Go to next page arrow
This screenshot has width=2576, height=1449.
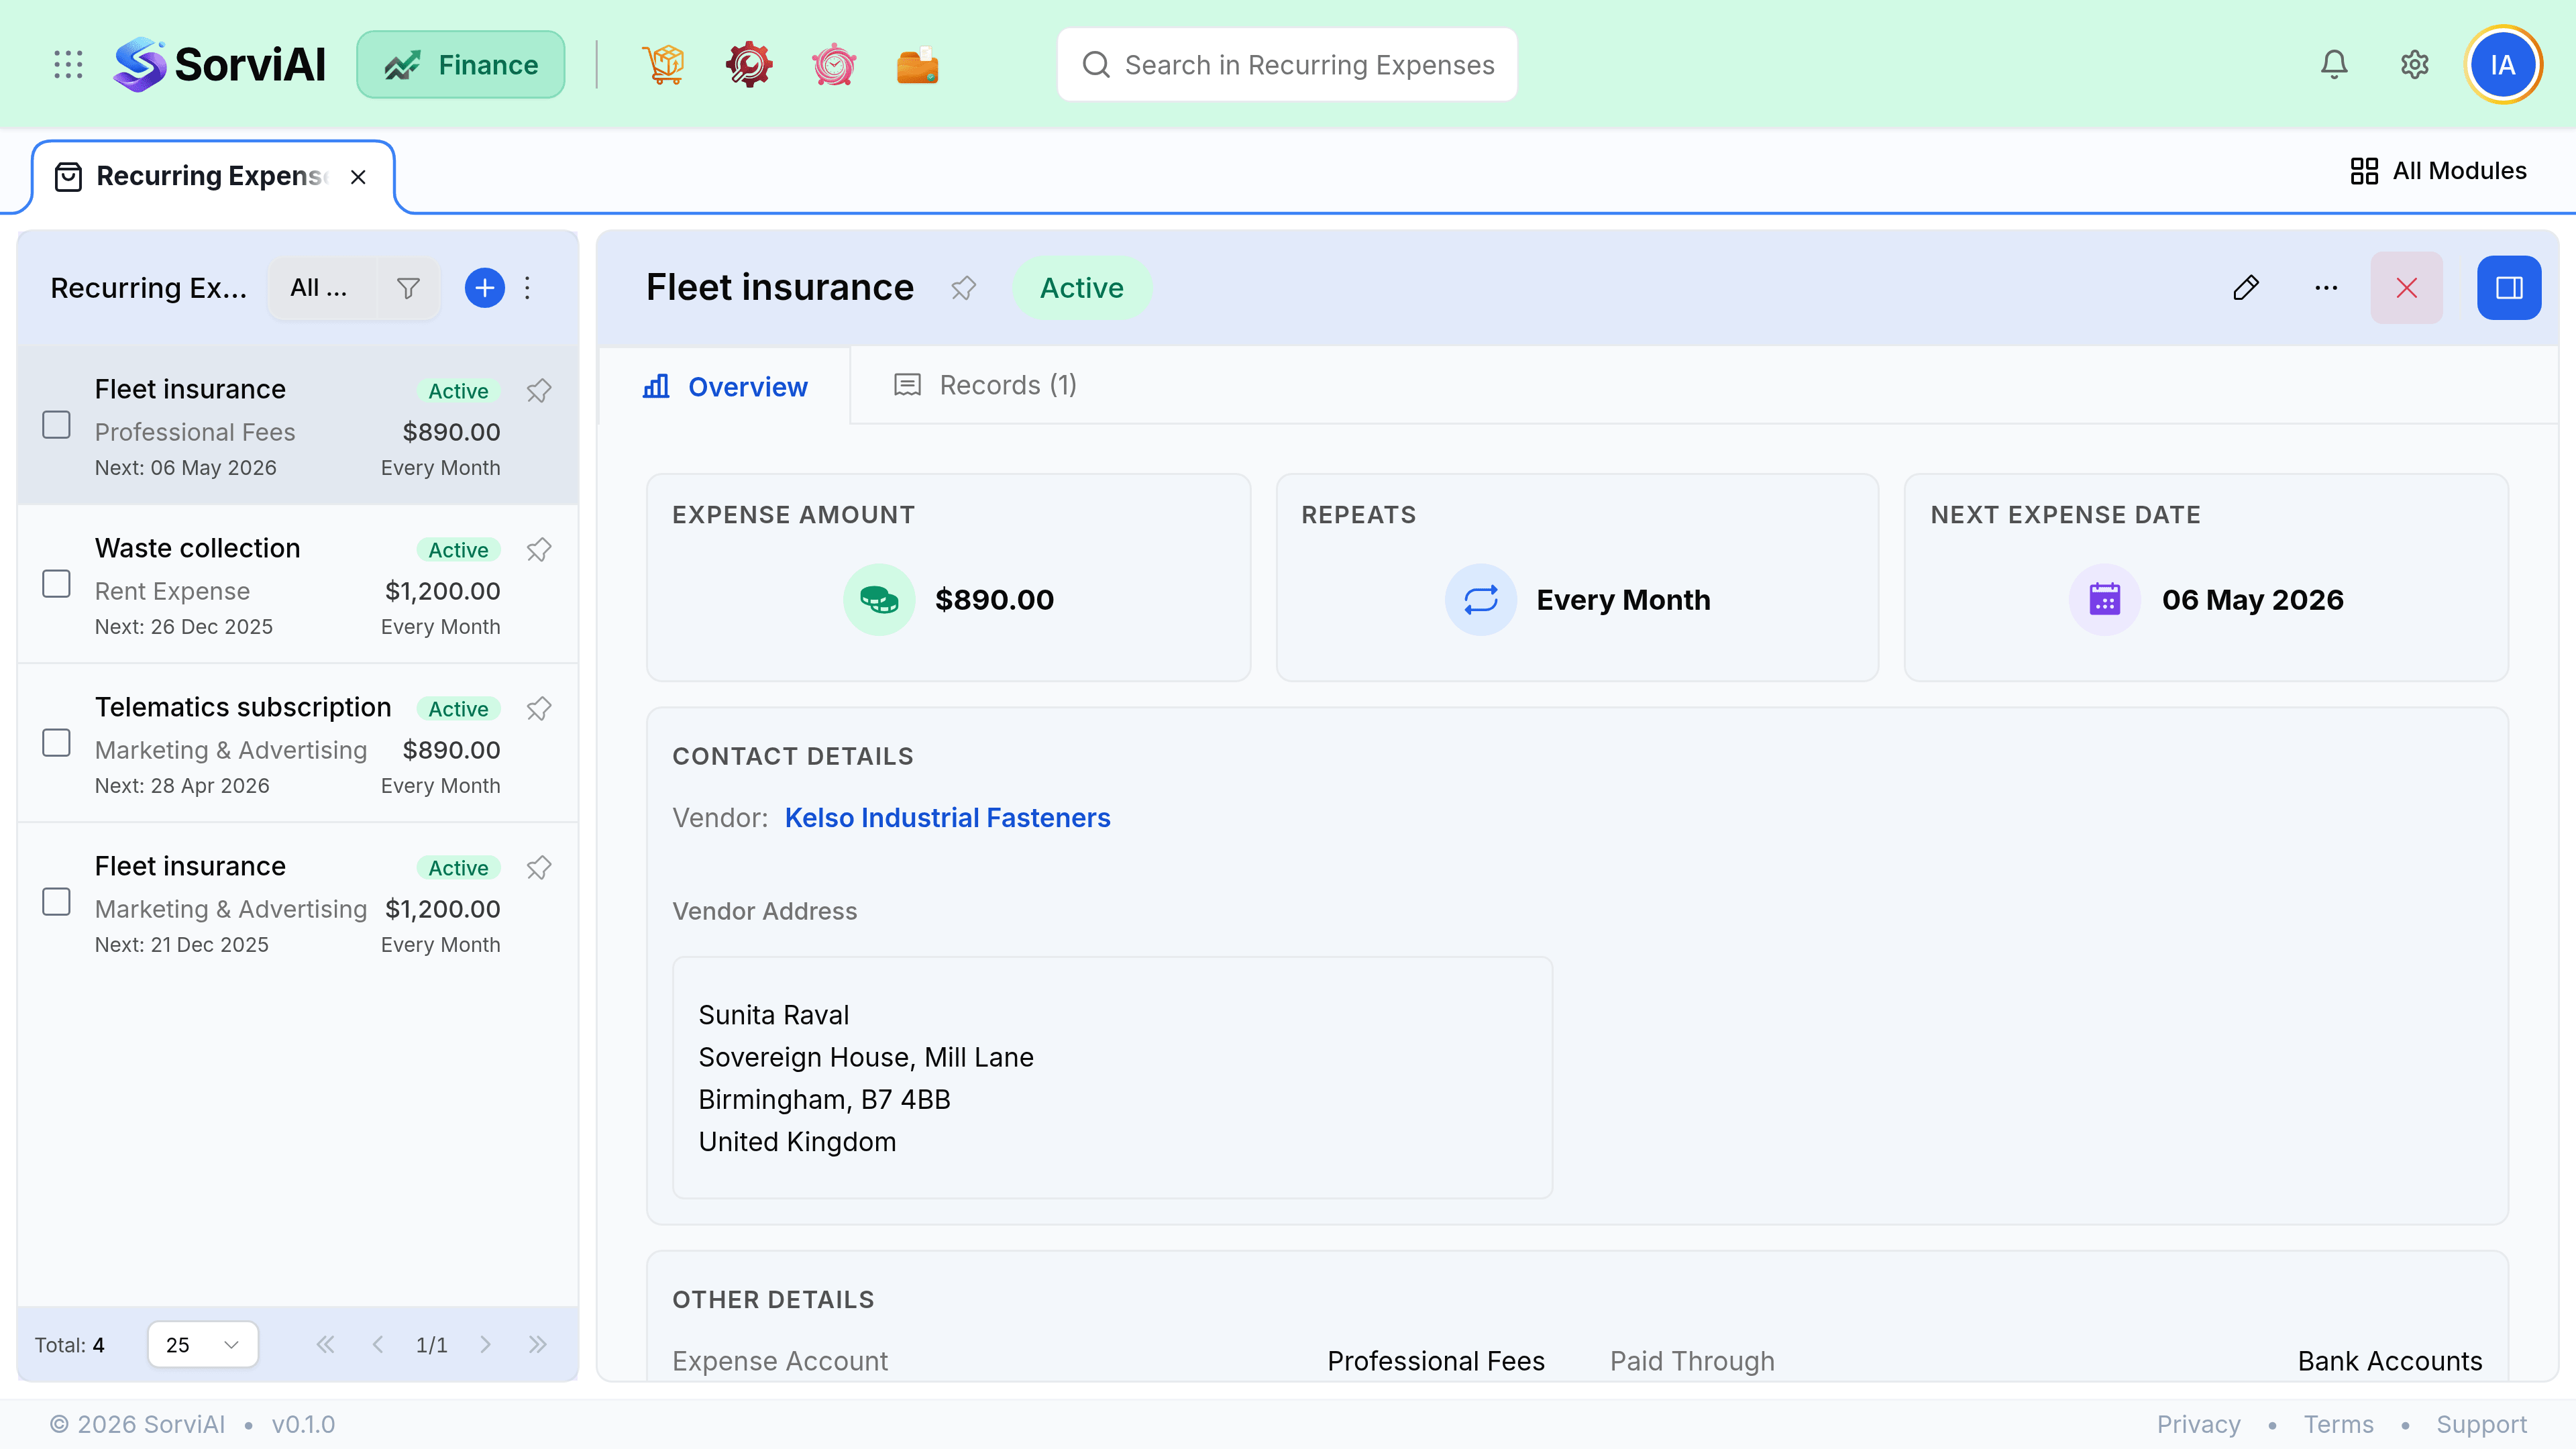point(485,1345)
